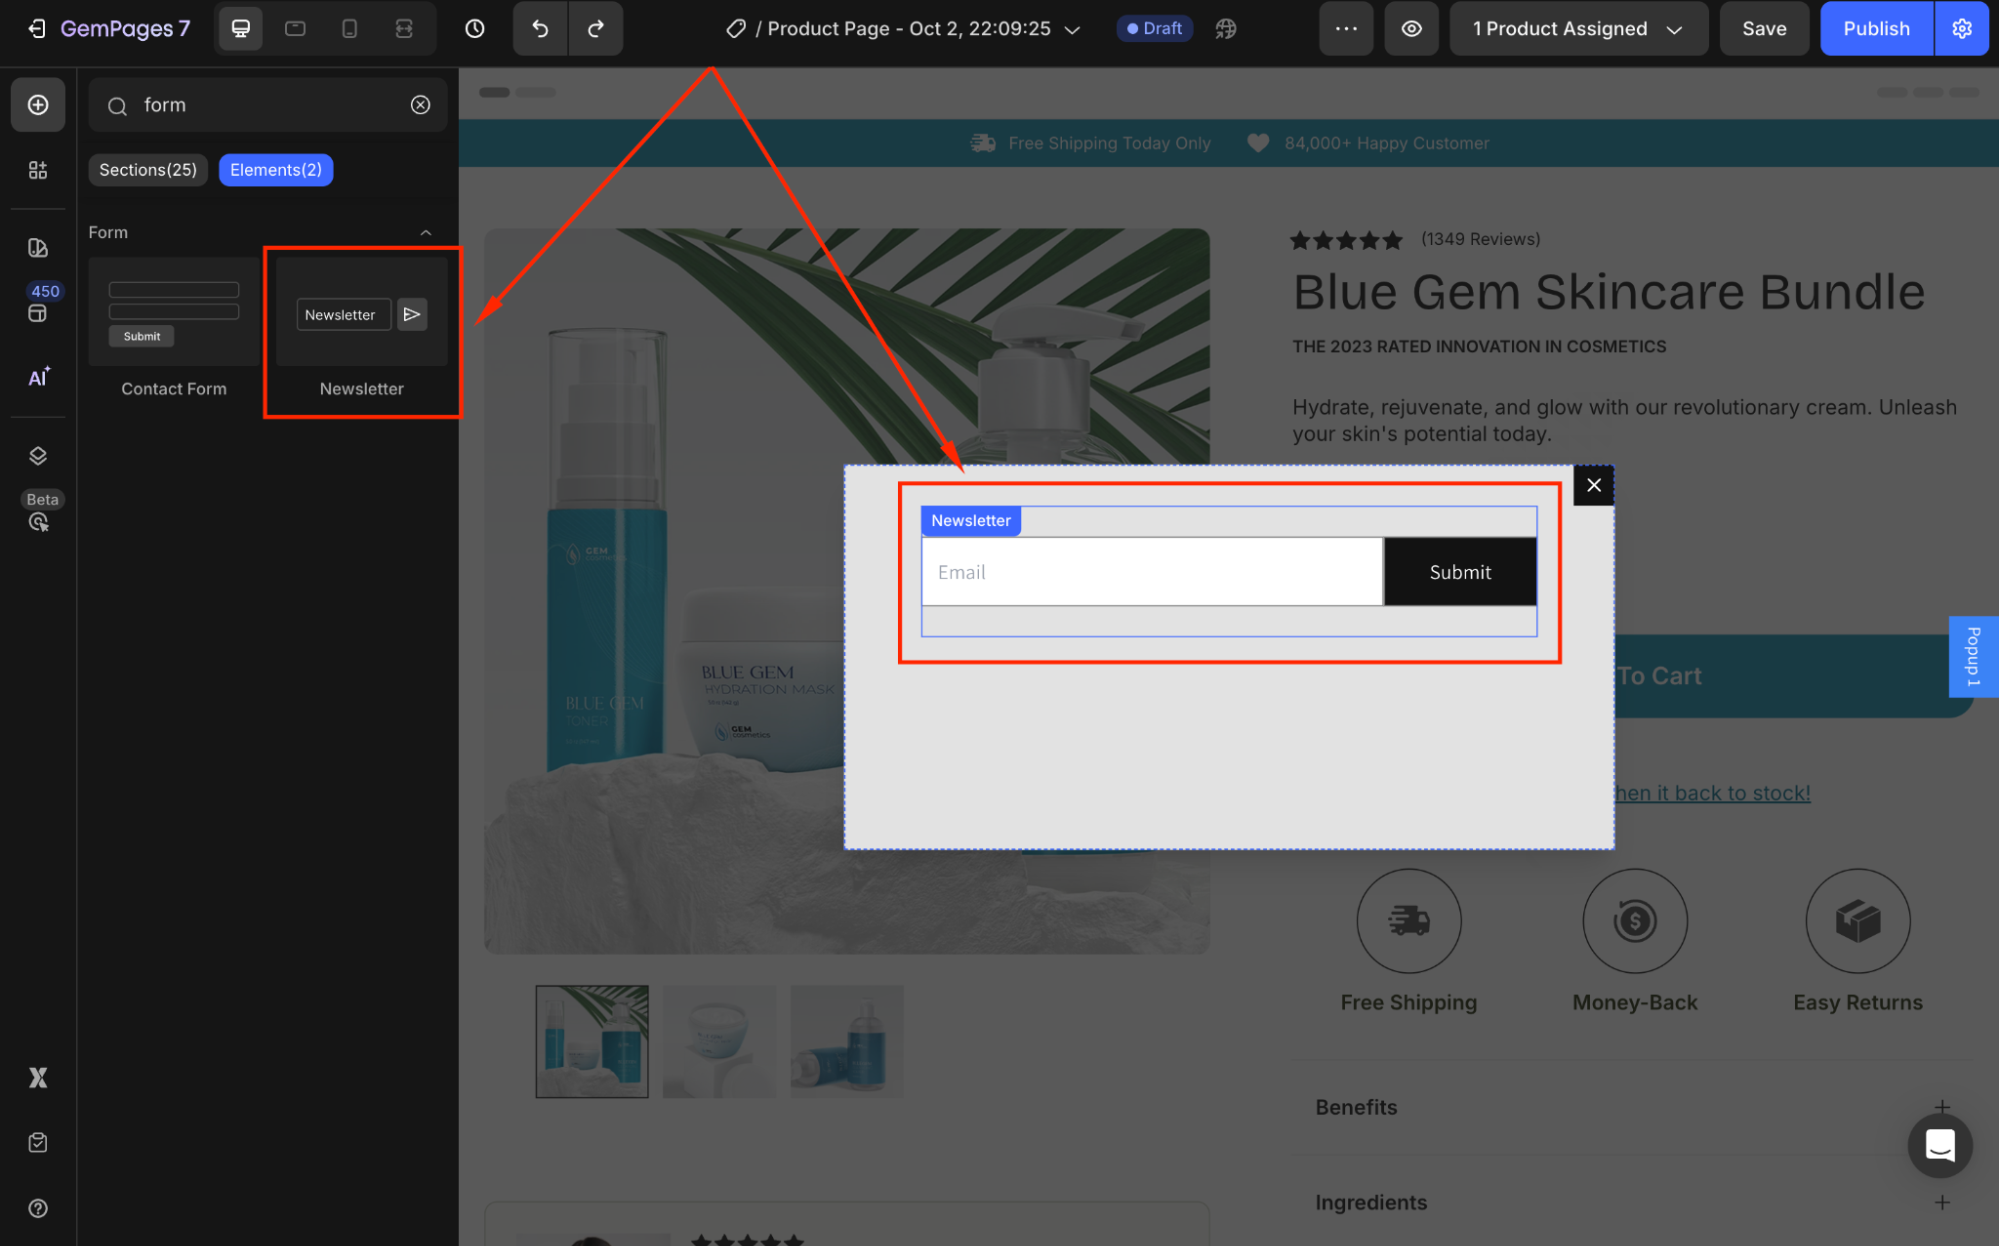Click the Email input field
This screenshot has width=1999, height=1247.
point(1151,572)
